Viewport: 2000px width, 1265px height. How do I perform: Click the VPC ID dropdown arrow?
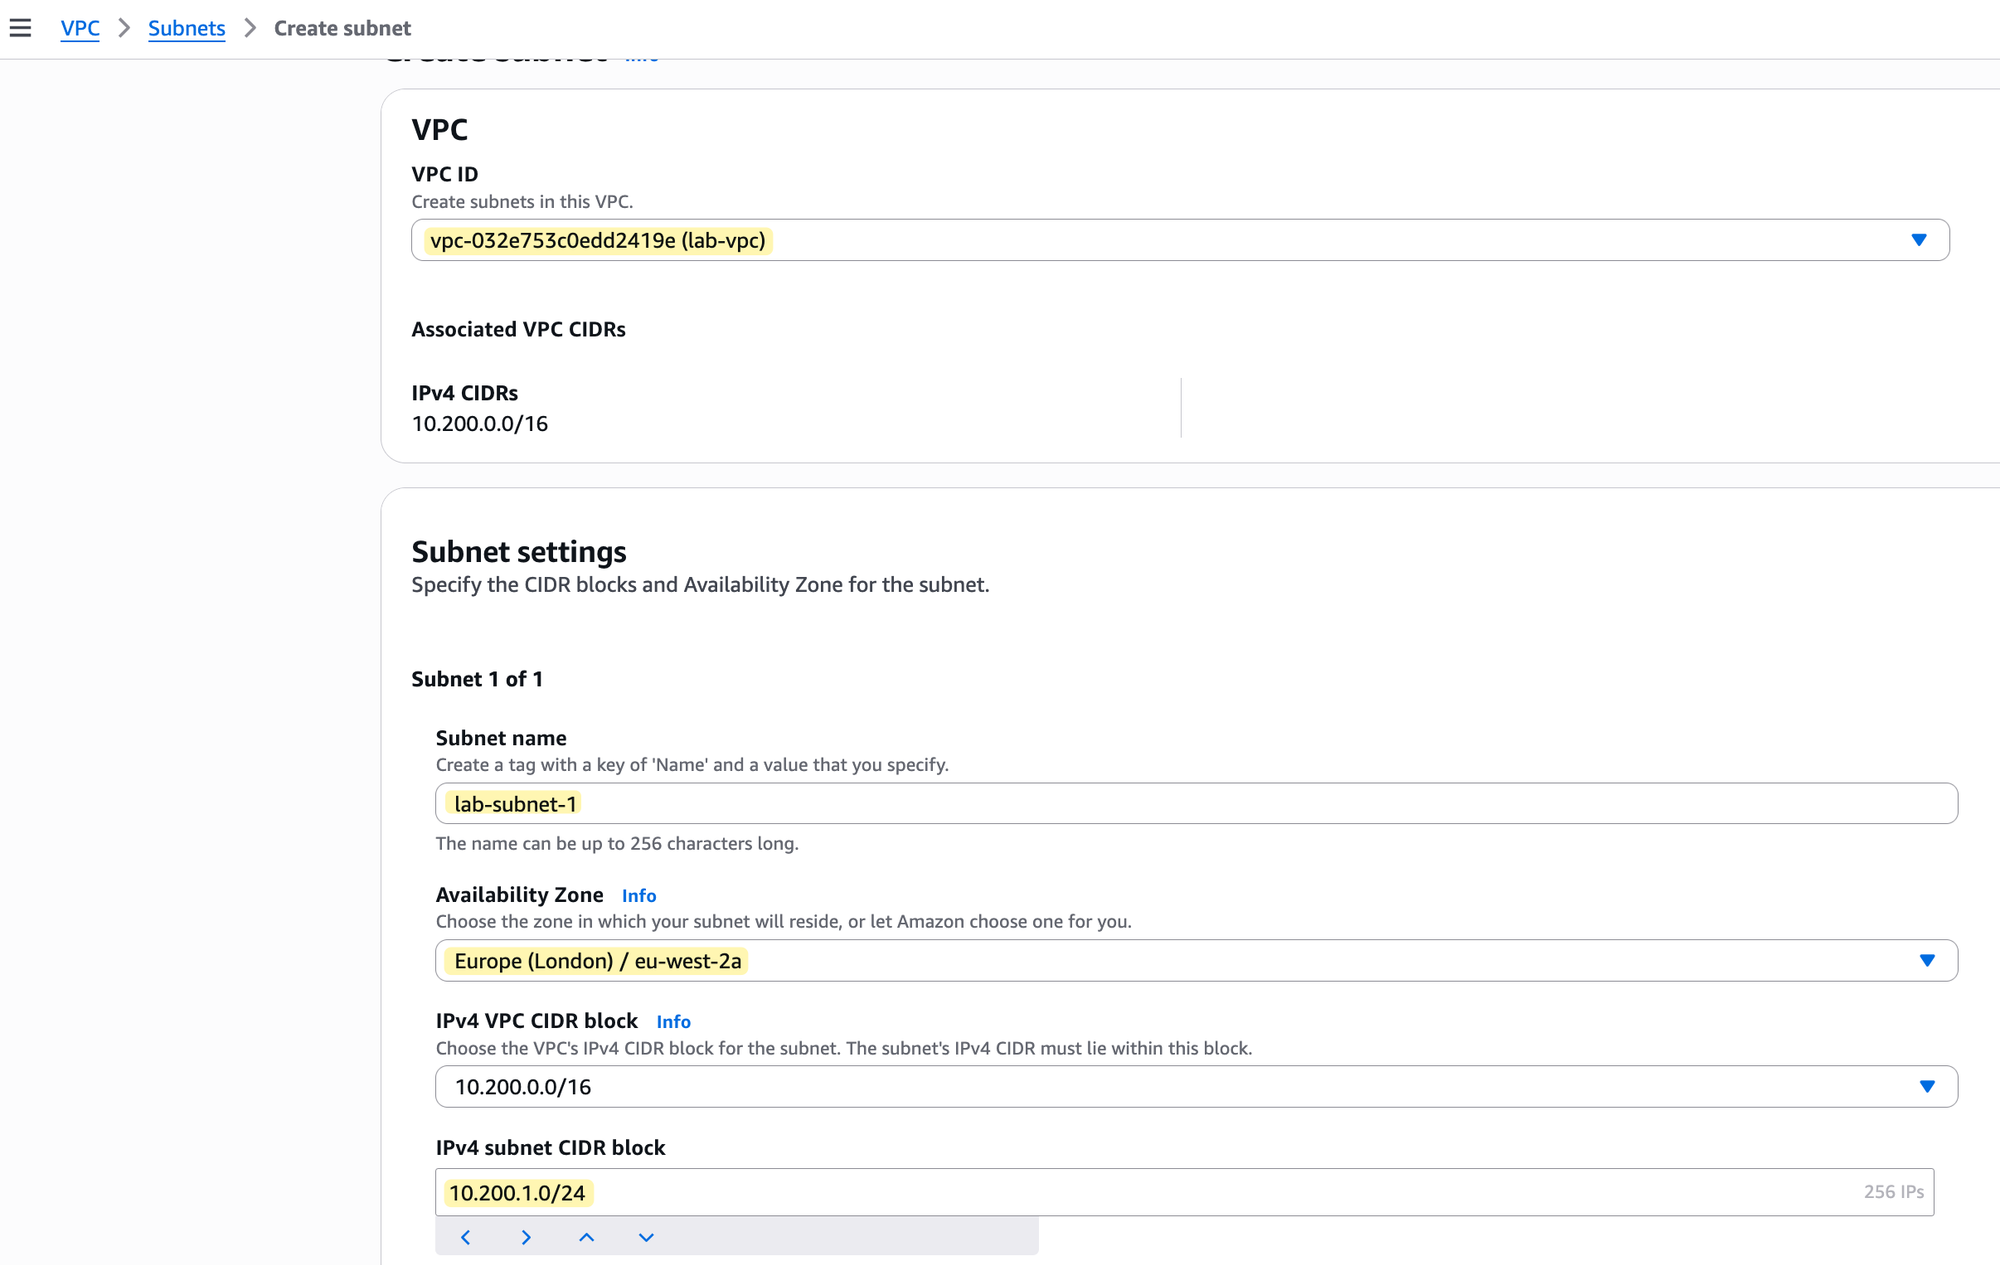(x=1918, y=240)
